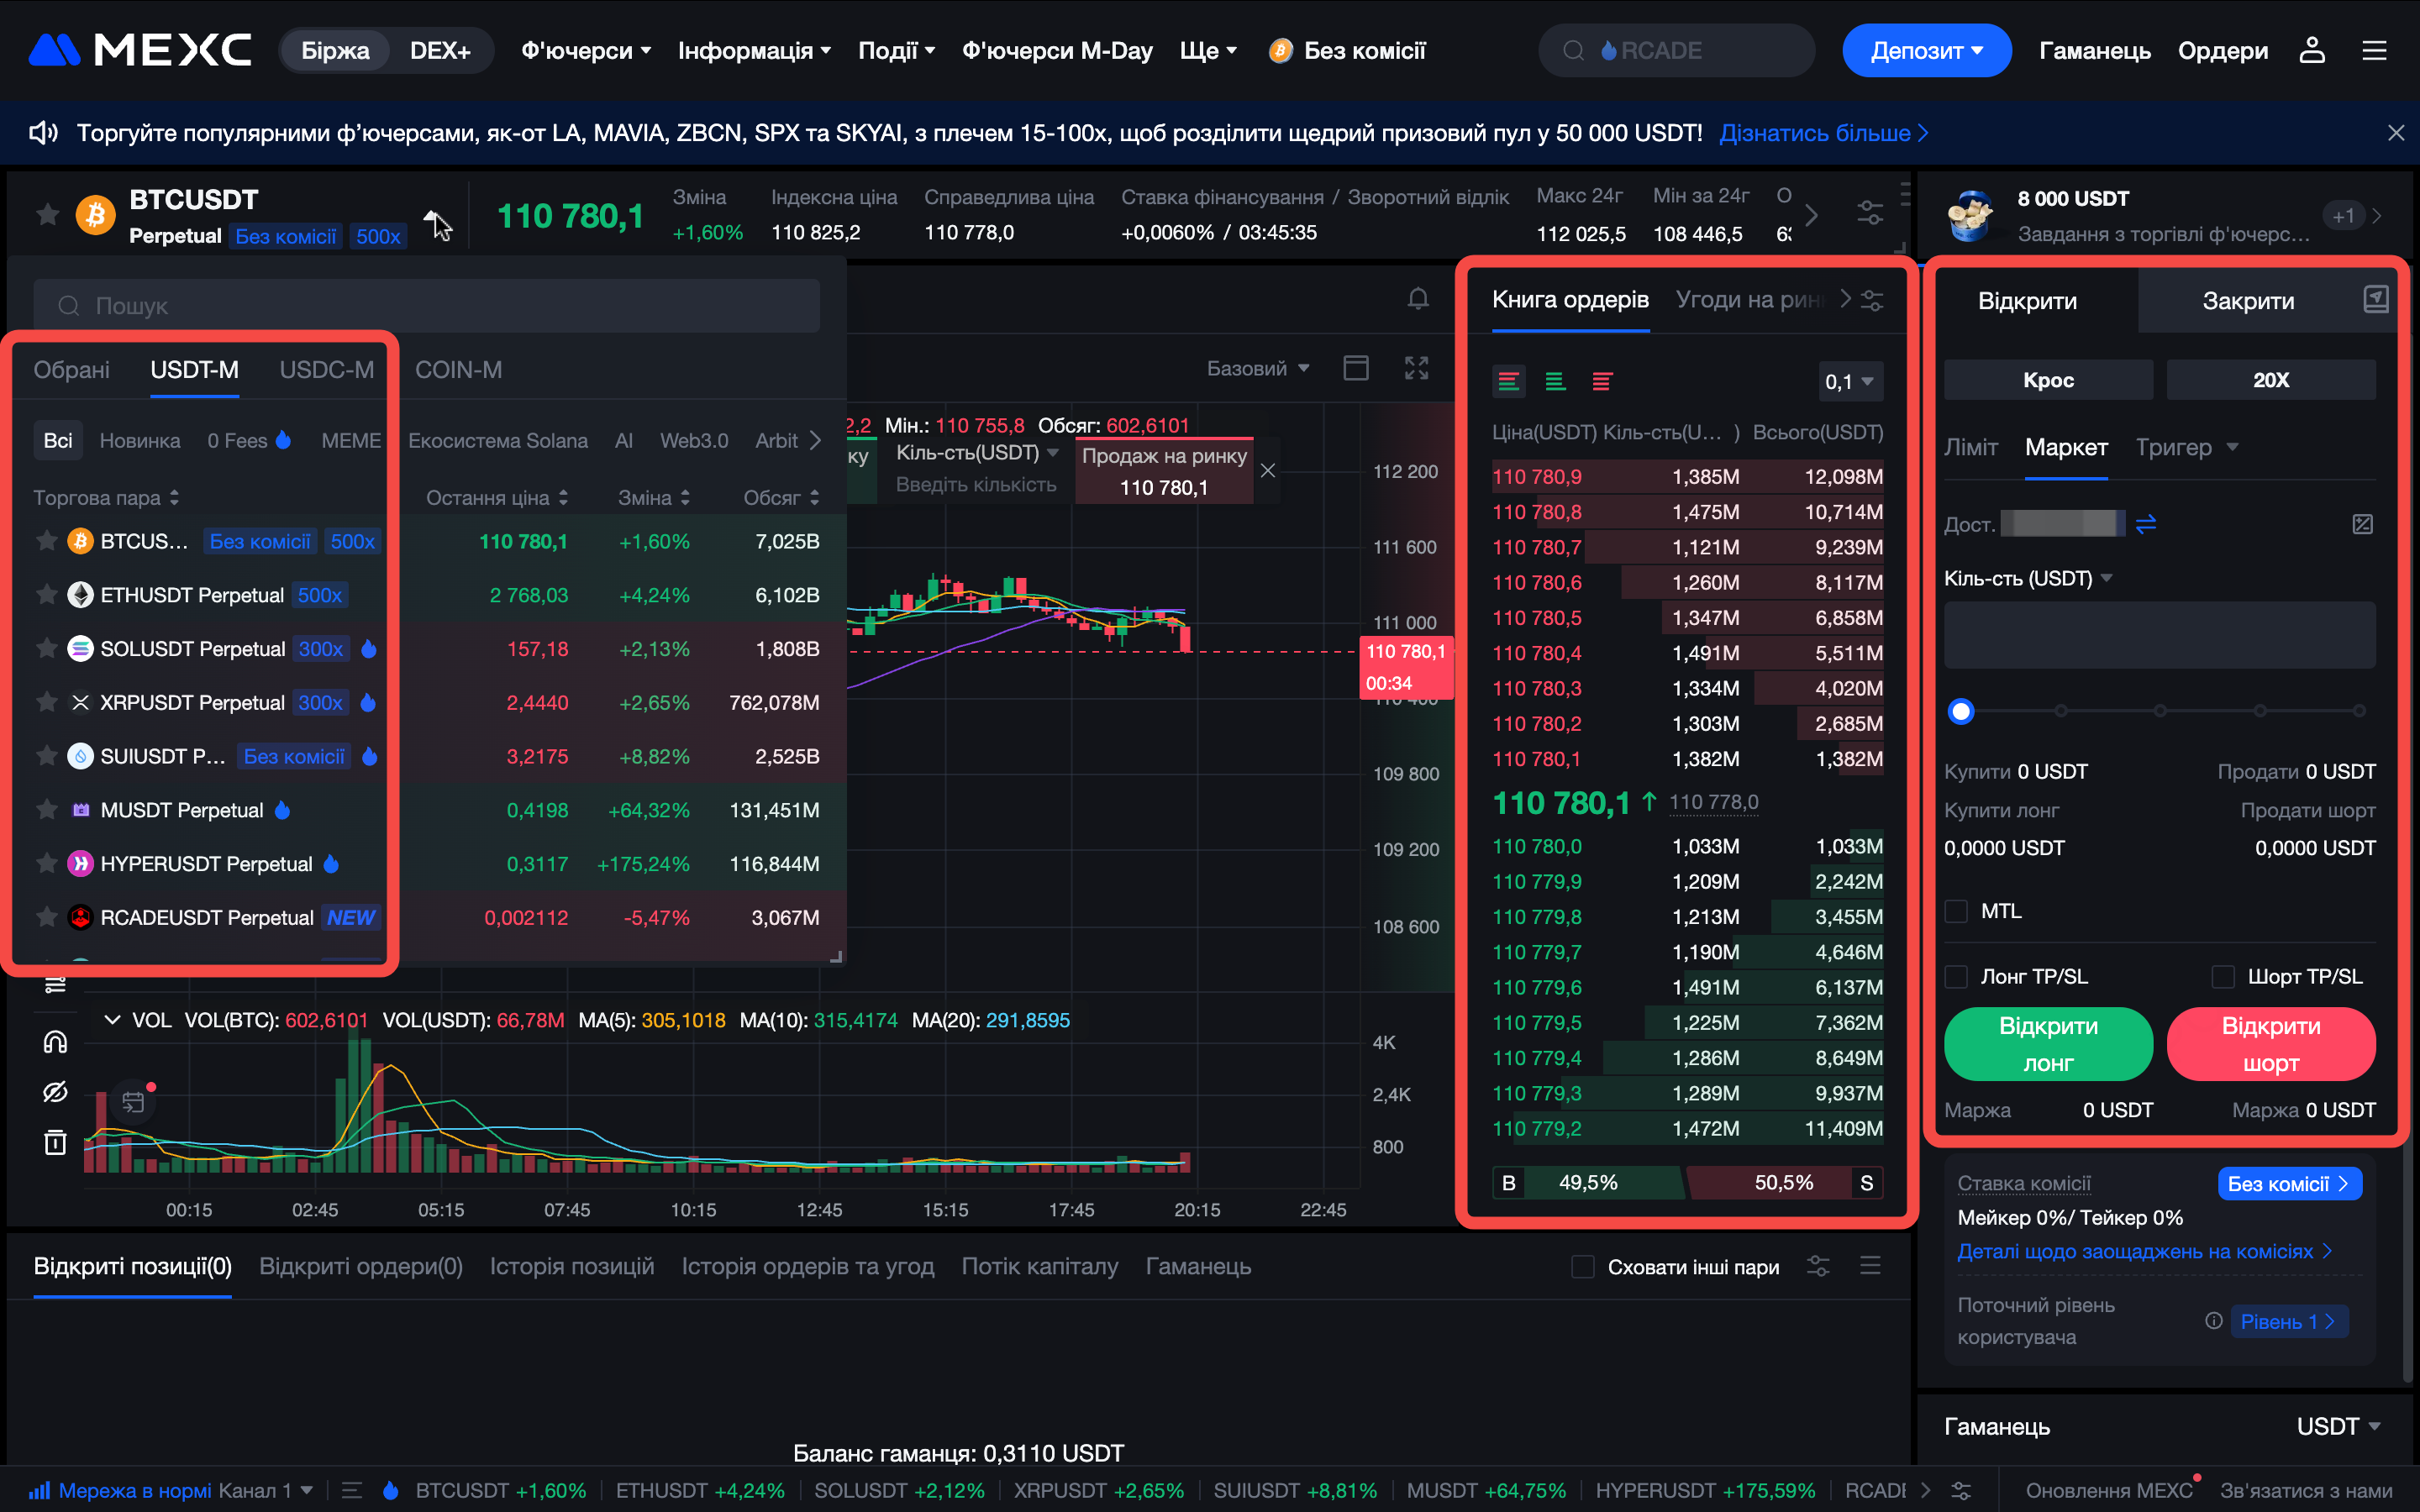
Task: Expand the Інформація menu
Action: point(754,50)
